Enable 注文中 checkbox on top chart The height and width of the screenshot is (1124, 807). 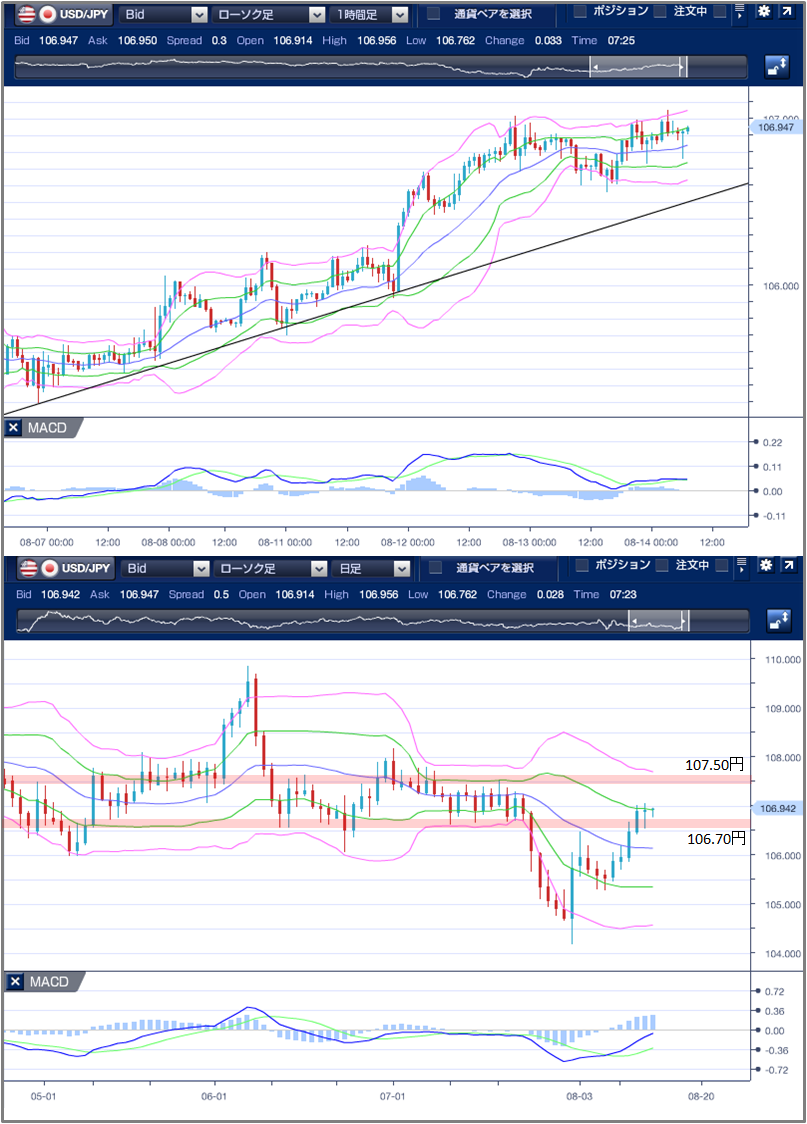[660, 11]
